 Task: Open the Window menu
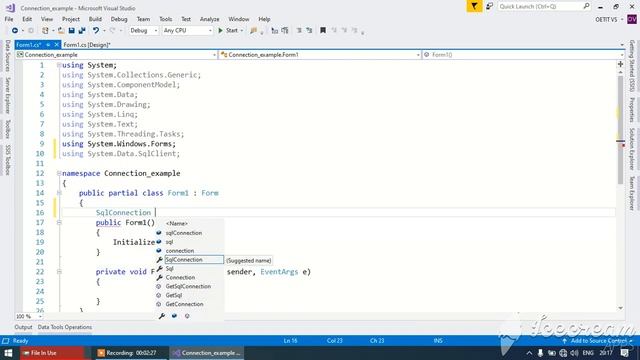click(239, 19)
